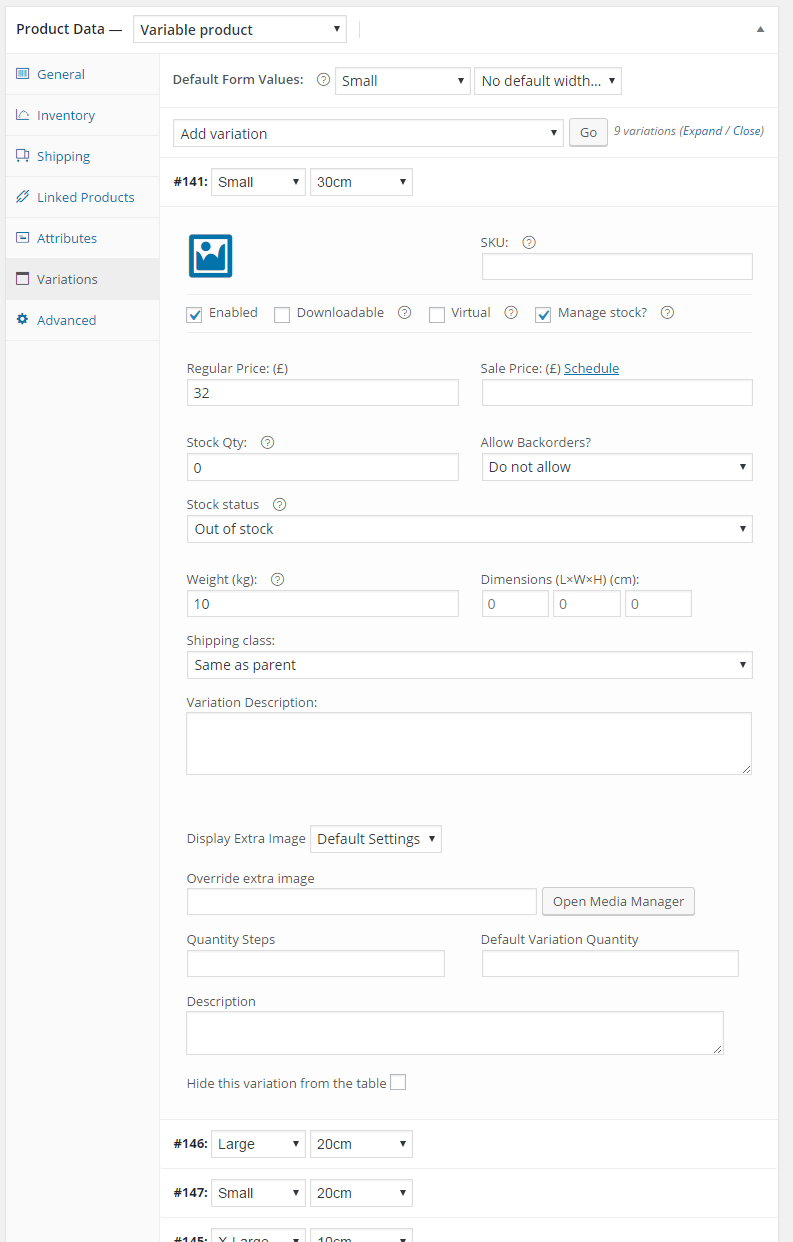Click the Advanced gear icon
The image size is (793, 1242).
[23, 320]
